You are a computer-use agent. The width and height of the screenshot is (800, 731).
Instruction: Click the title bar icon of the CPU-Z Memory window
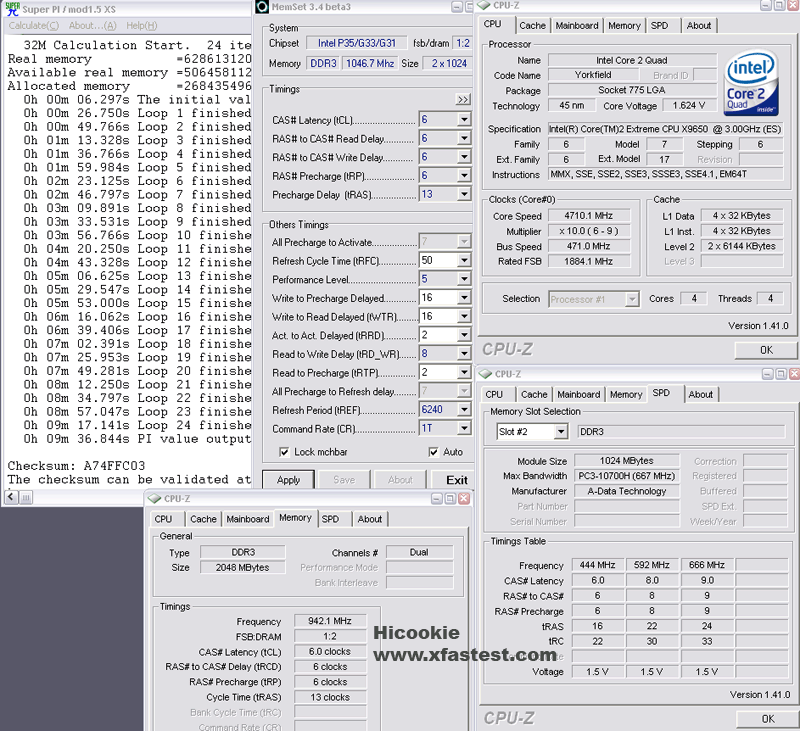[154, 498]
